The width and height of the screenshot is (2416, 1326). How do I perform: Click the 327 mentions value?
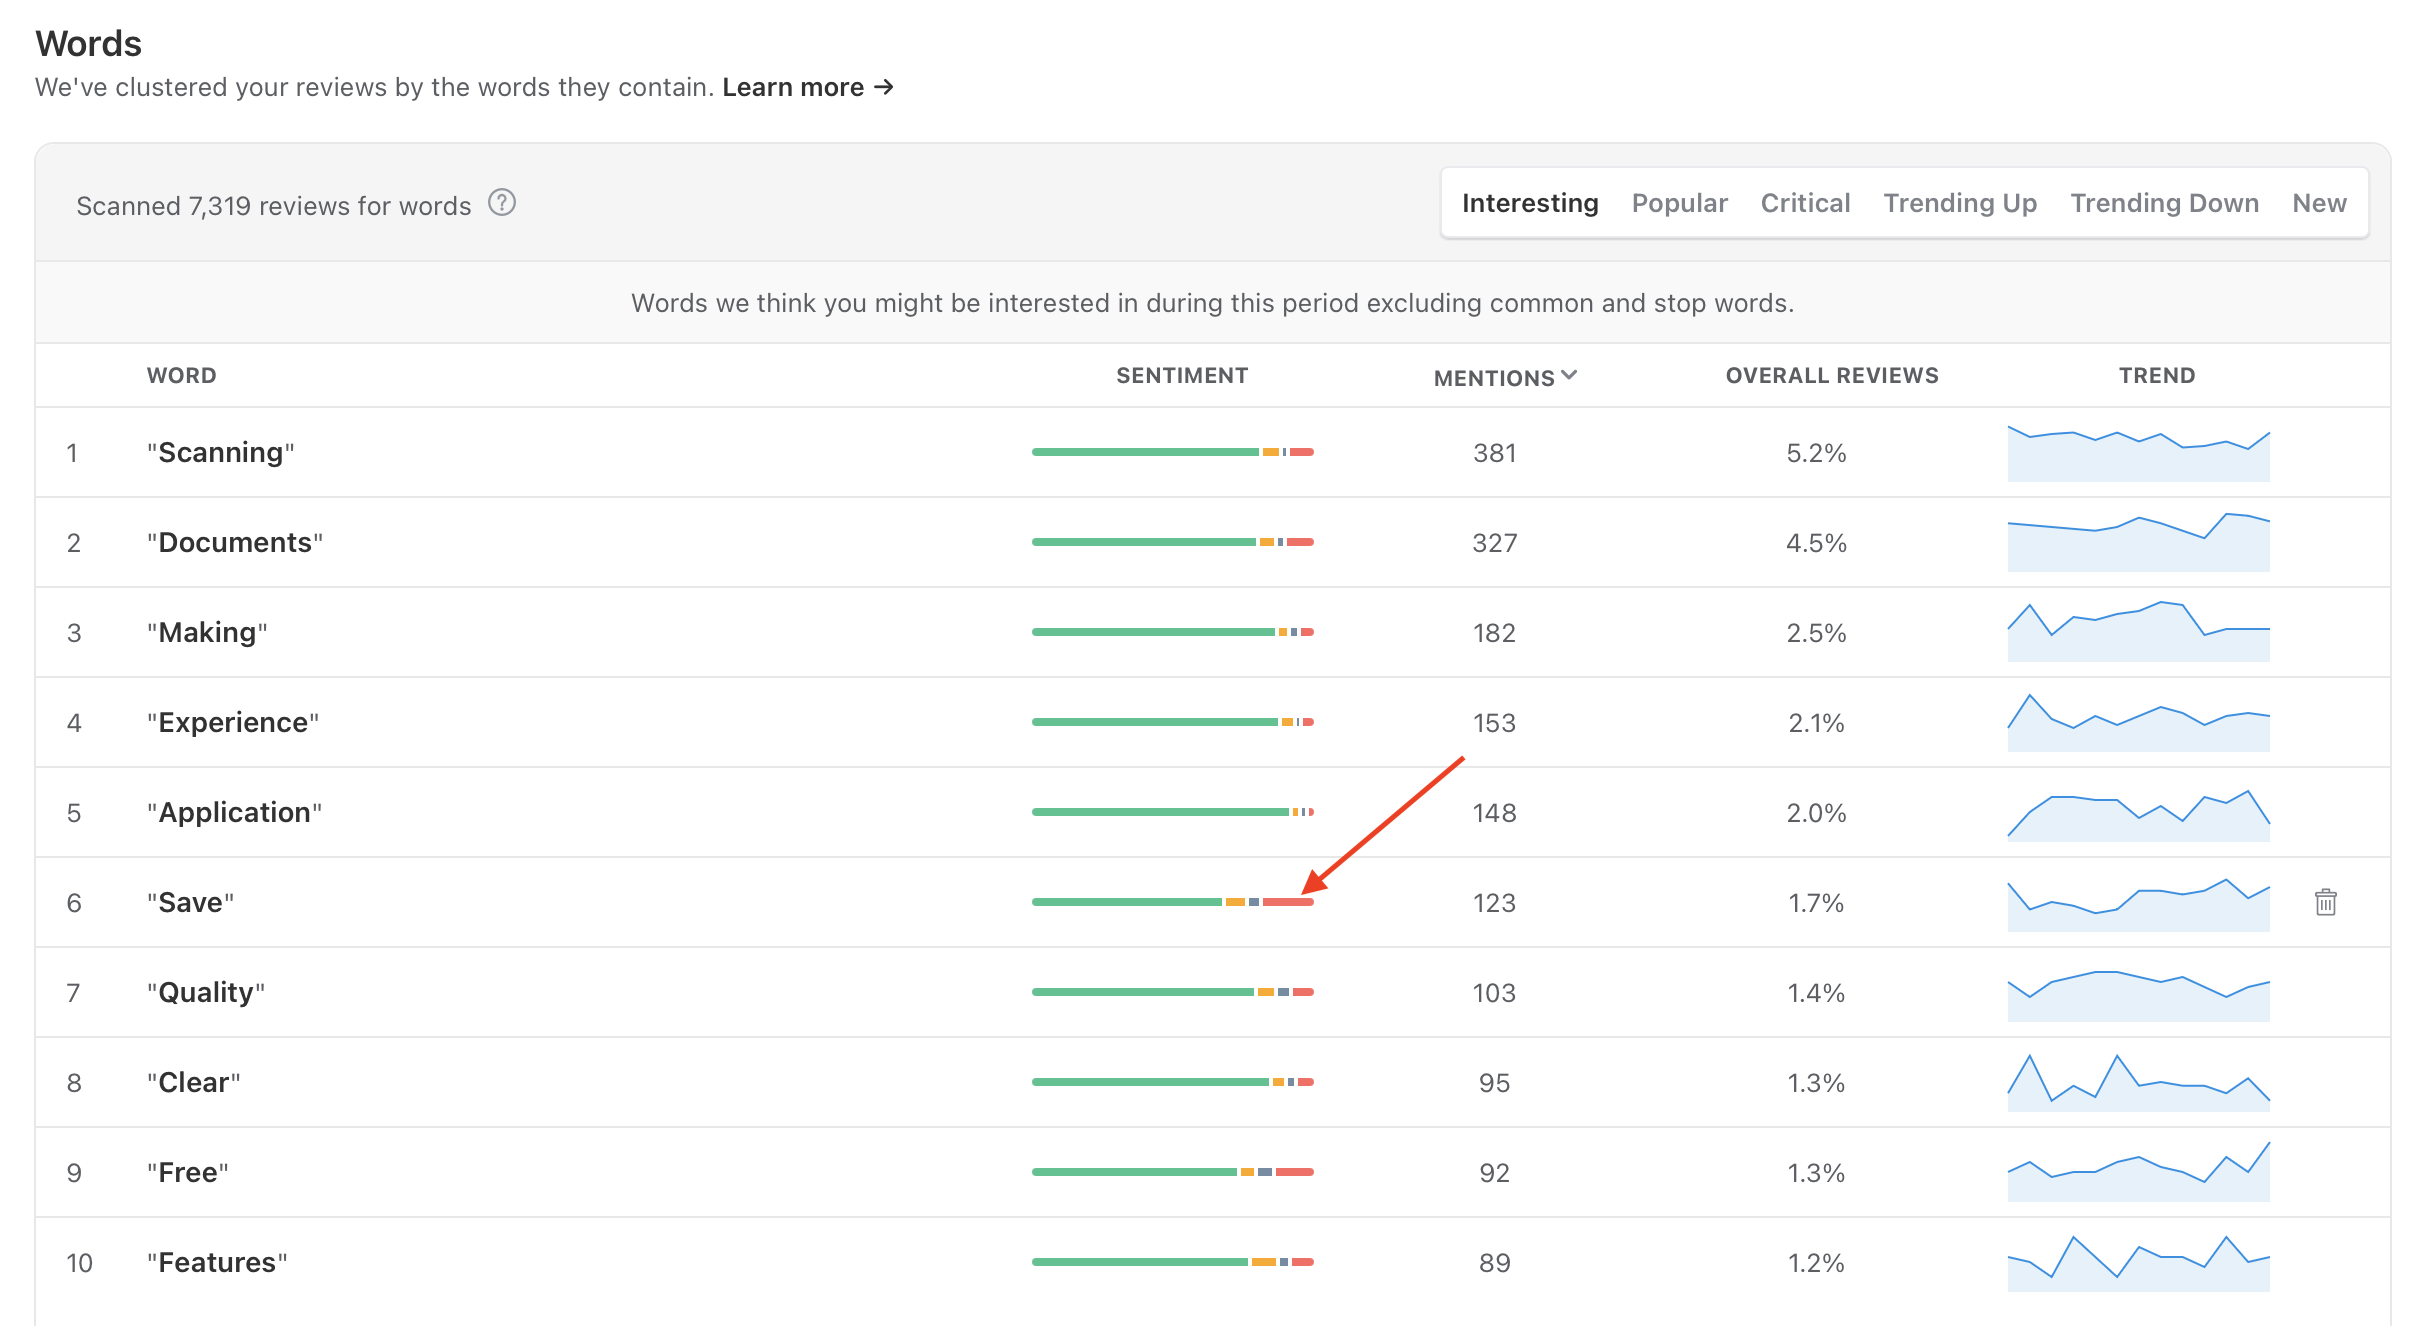[1494, 543]
